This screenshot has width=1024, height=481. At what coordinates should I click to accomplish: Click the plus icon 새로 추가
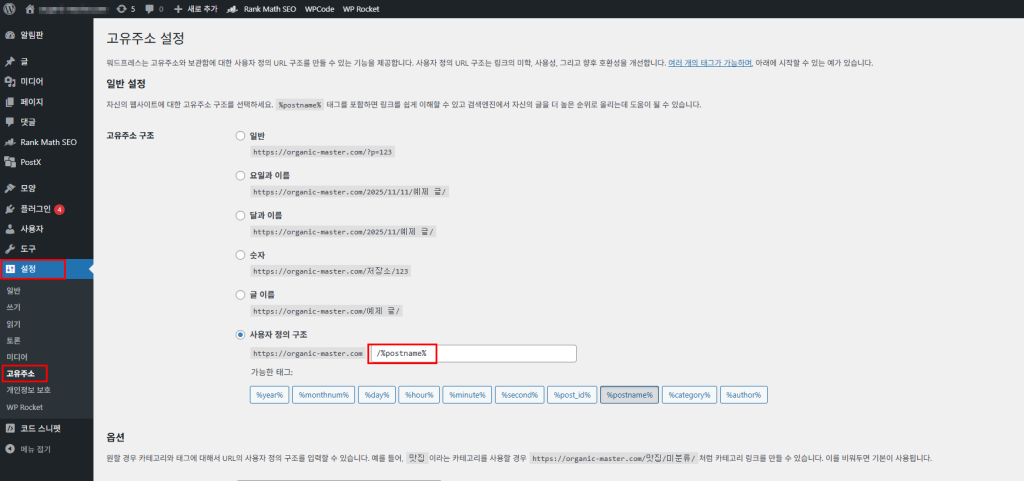[x=178, y=9]
